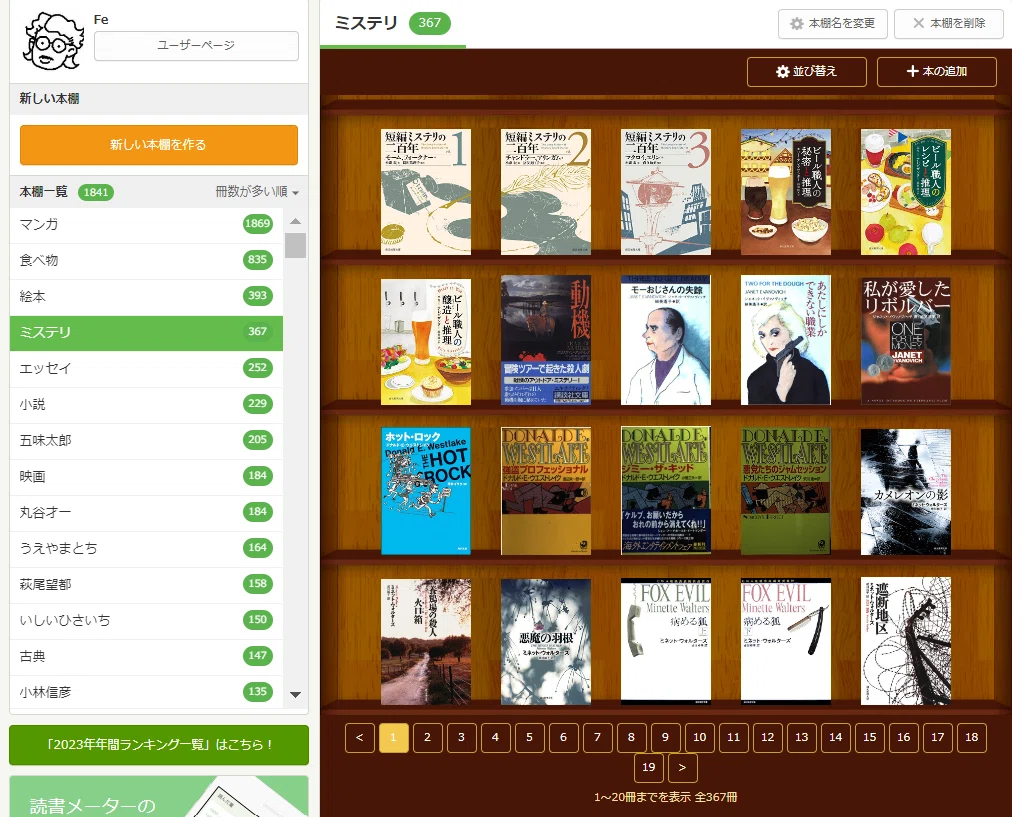Go to page 5 in pagination
The width and height of the screenshot is (1012, 817).
coord(529,738)
